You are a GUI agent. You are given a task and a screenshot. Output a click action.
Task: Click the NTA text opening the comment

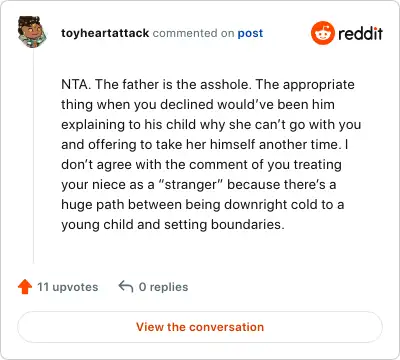pos(75,84)
